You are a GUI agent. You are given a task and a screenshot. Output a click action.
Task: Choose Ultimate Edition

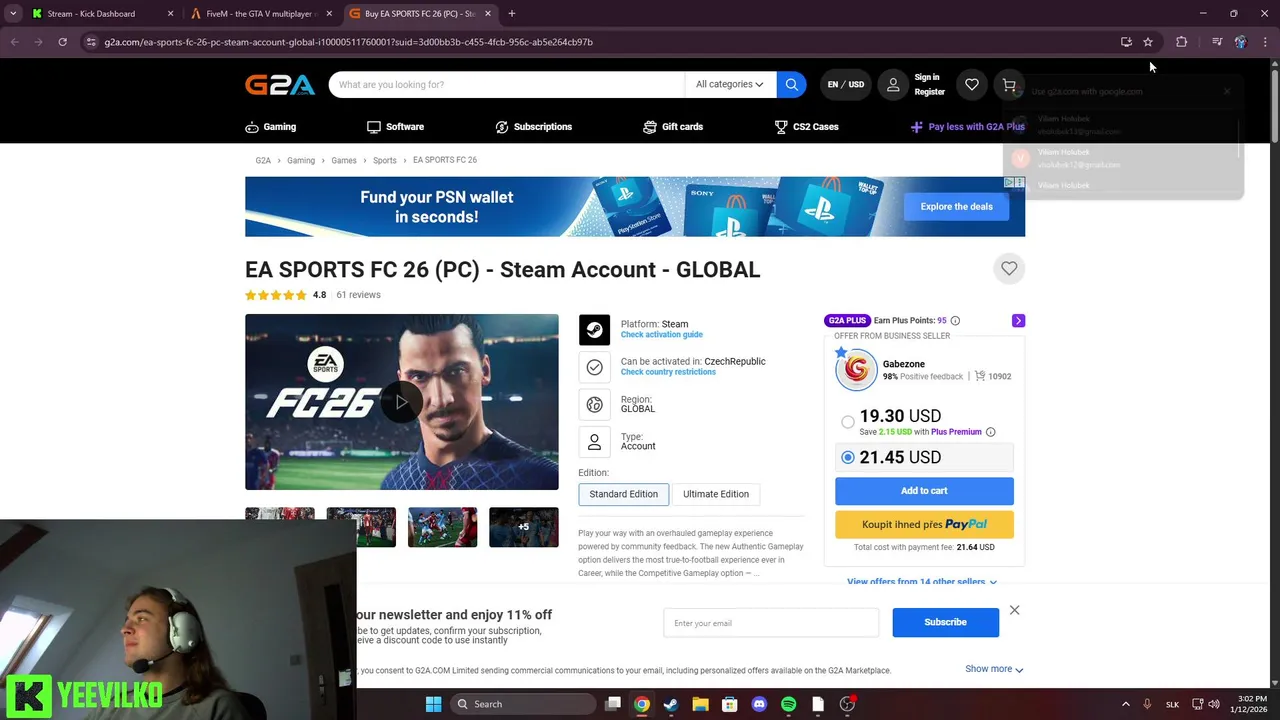(x=716, y=494)
